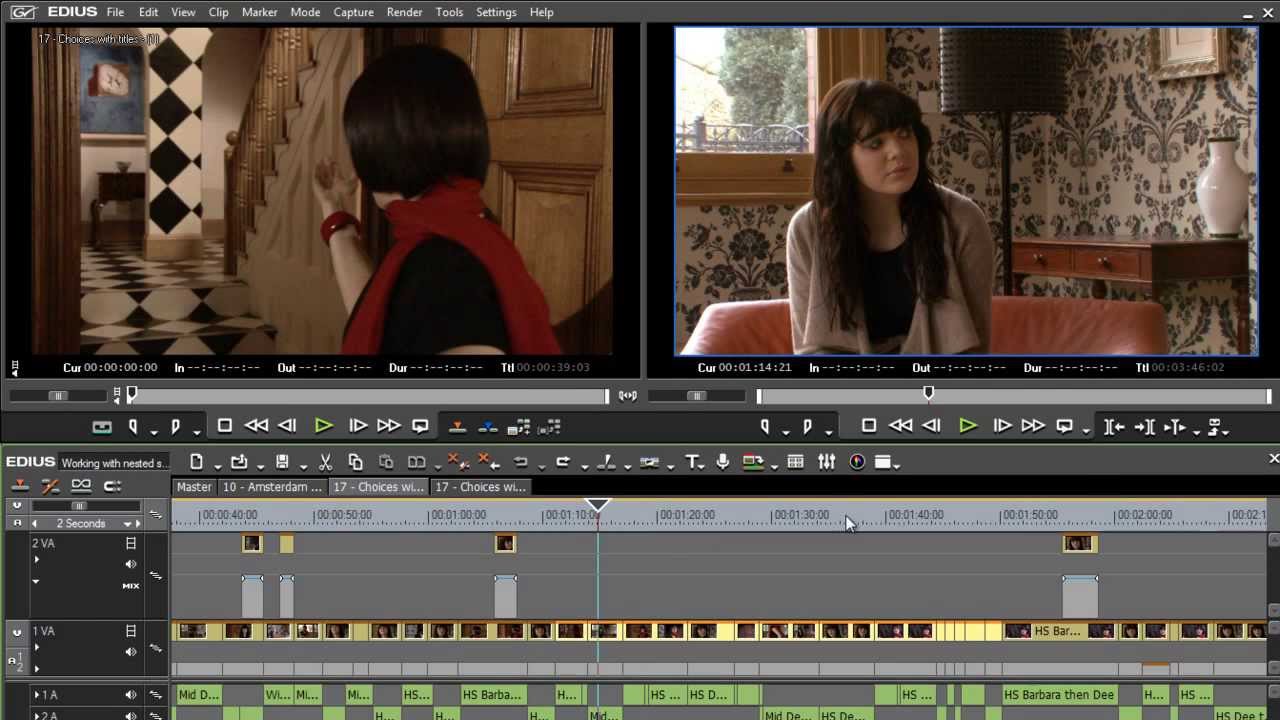Cut the selected clip
Image resolution: width=1280 pixels, height=720 pixels.
325,462
